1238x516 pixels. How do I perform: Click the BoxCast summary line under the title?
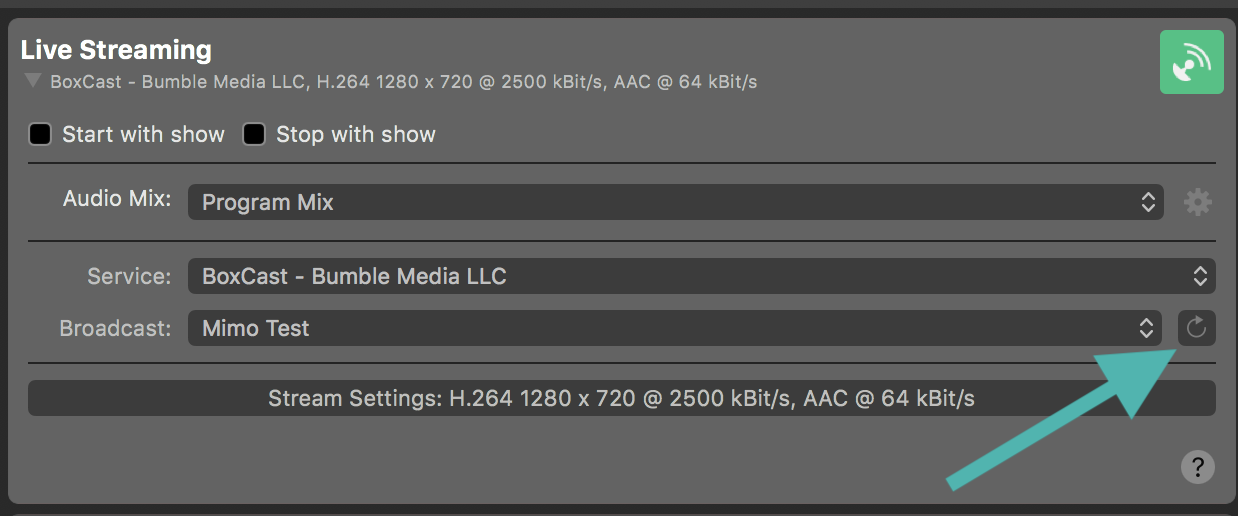point(403,82)
